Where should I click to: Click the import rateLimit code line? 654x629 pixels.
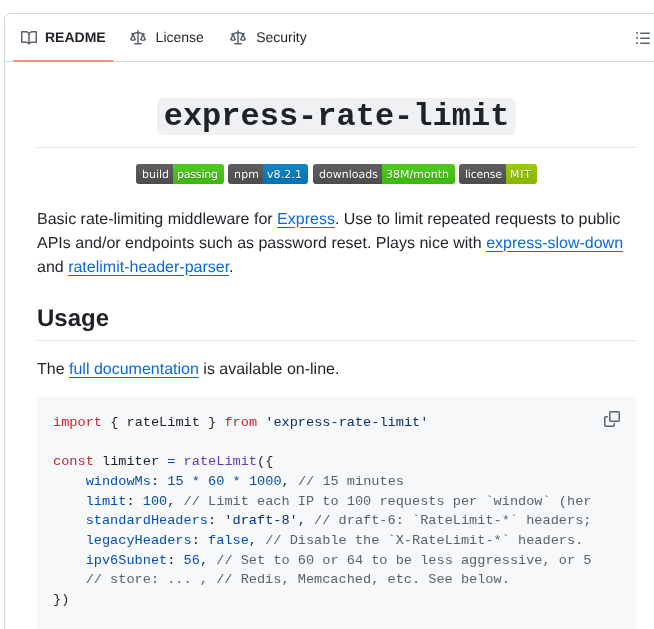click(240, 422)
